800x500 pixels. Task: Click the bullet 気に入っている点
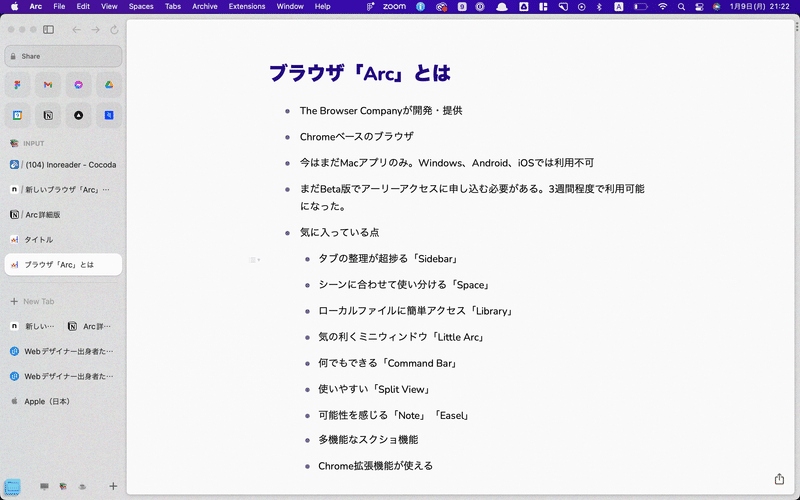[339, 233]
